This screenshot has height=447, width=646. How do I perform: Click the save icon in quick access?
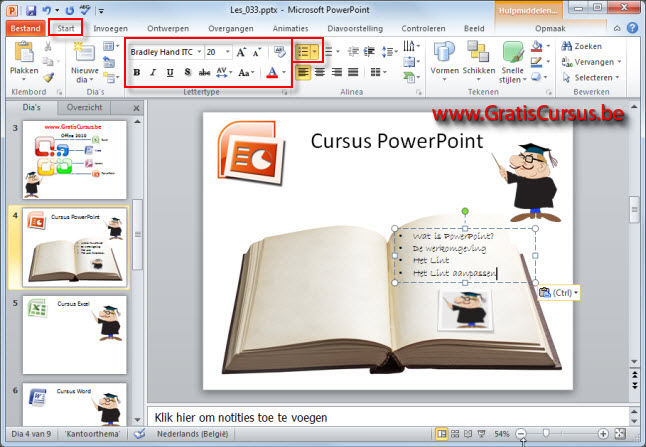pyautogui.click(x=30, y=10)
